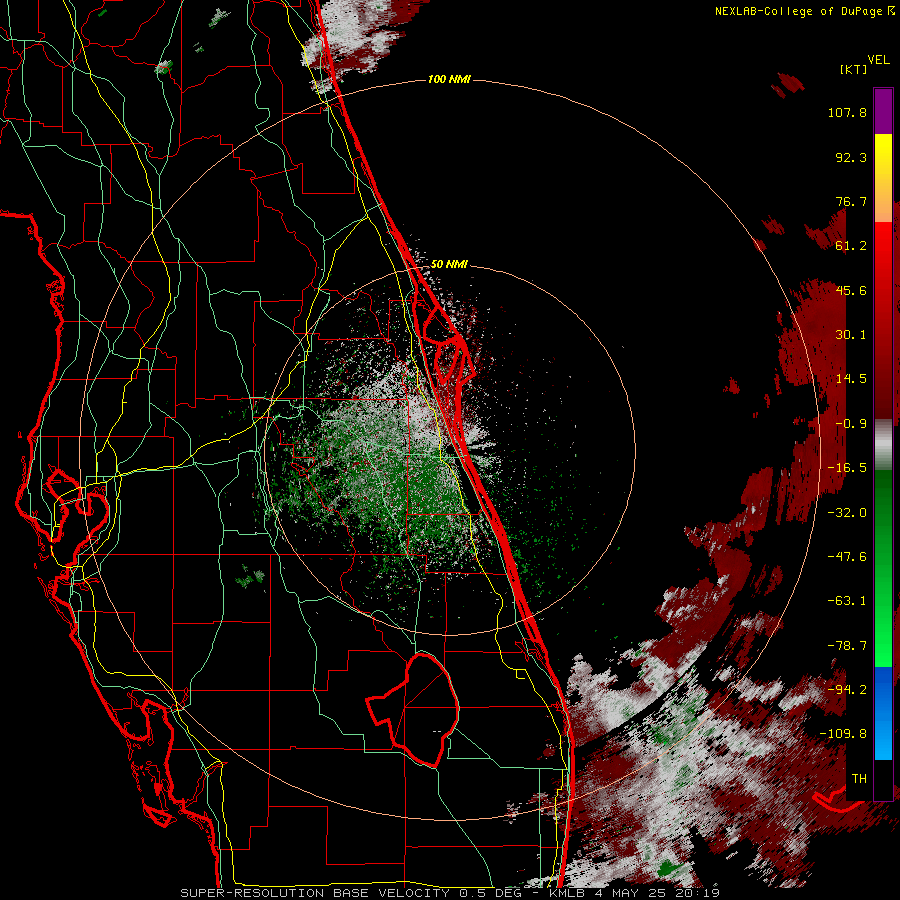900x900 pixels.
Task: Select the 30.1 scale value
Action: click(x=851, y=335)
